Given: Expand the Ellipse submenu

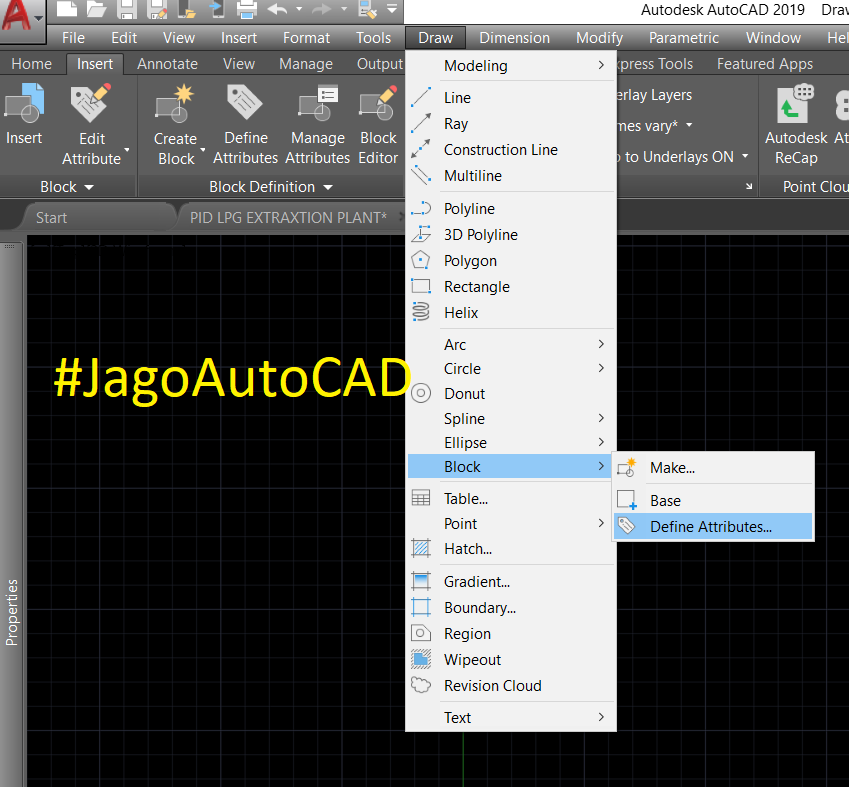Looking at the screenshot, I should (511, 443).
